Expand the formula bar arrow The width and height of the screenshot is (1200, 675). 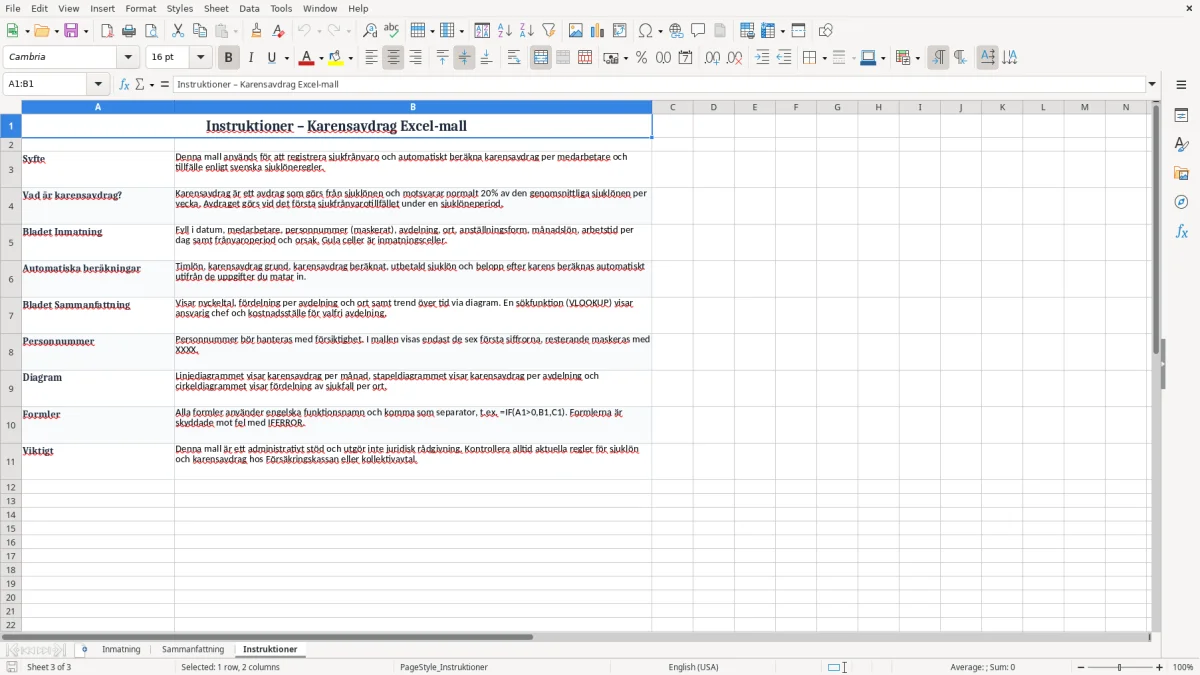(x=1152, y=84)
